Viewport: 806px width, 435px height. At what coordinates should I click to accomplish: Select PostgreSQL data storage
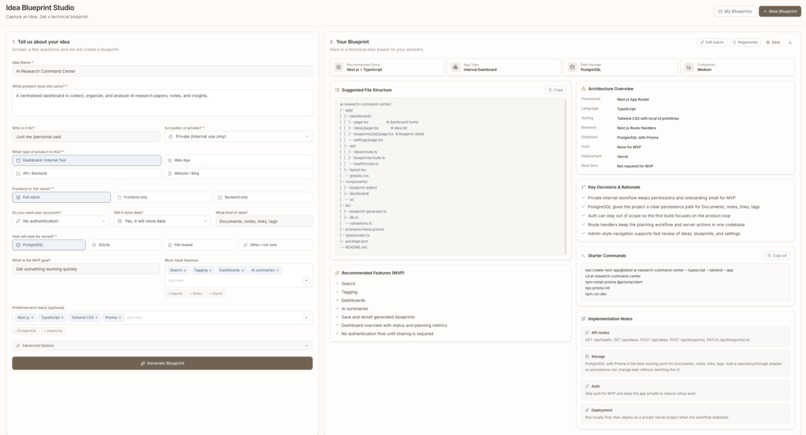click(49, 245)
